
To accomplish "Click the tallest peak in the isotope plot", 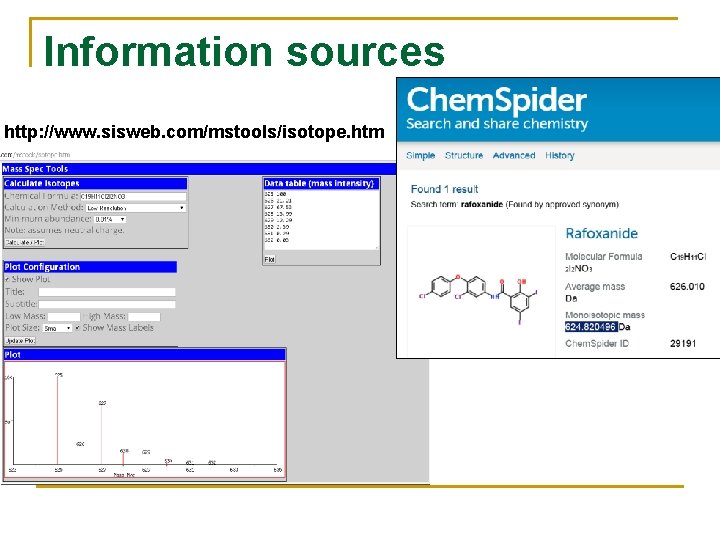I will click(x=57, y=420).
